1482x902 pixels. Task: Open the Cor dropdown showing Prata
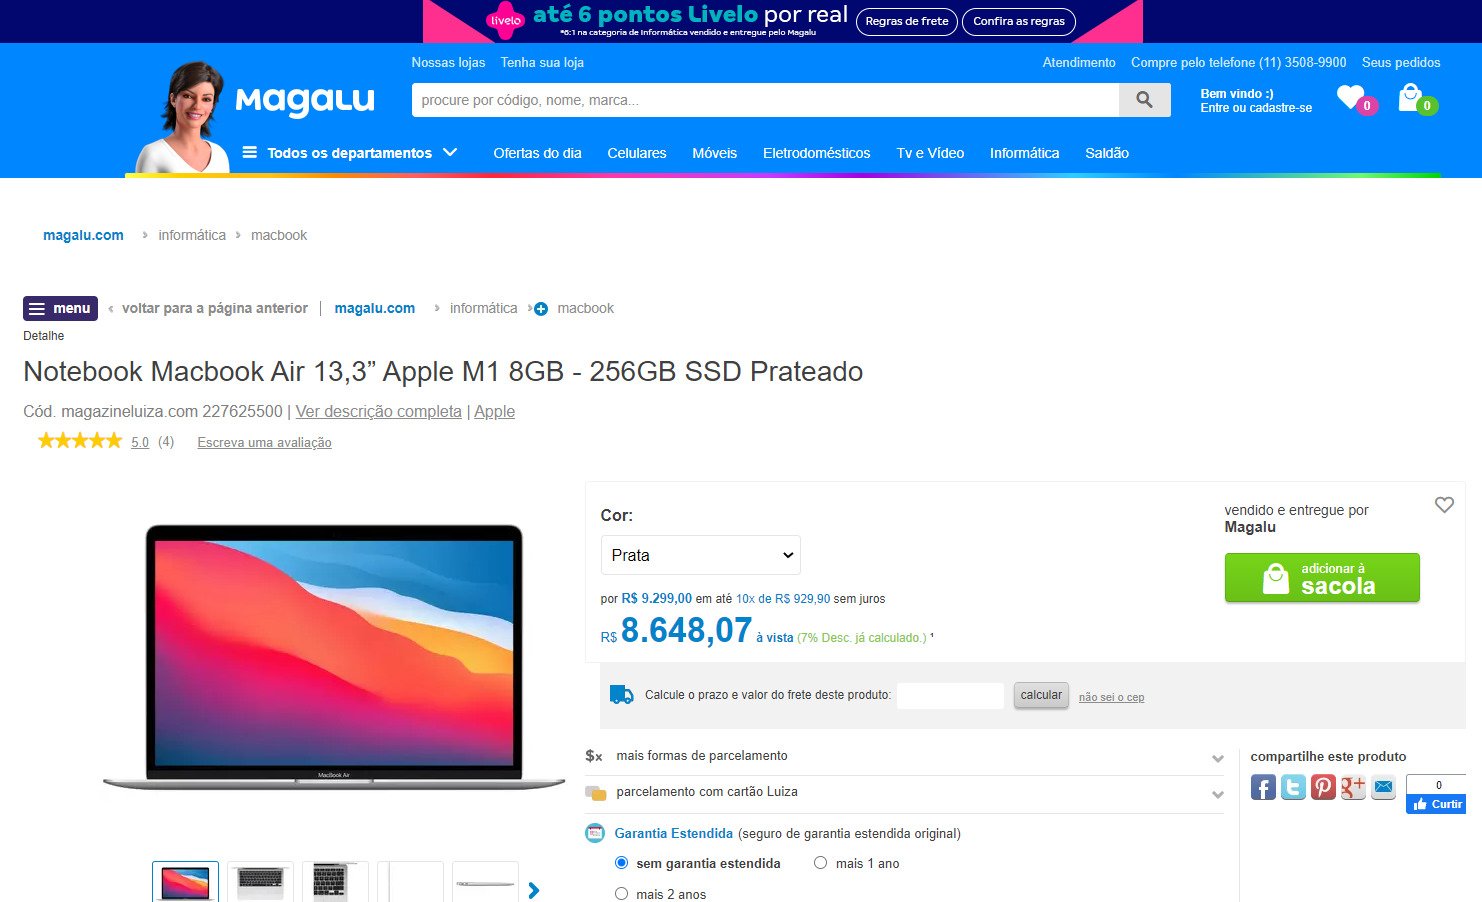[x=700, y=555]
